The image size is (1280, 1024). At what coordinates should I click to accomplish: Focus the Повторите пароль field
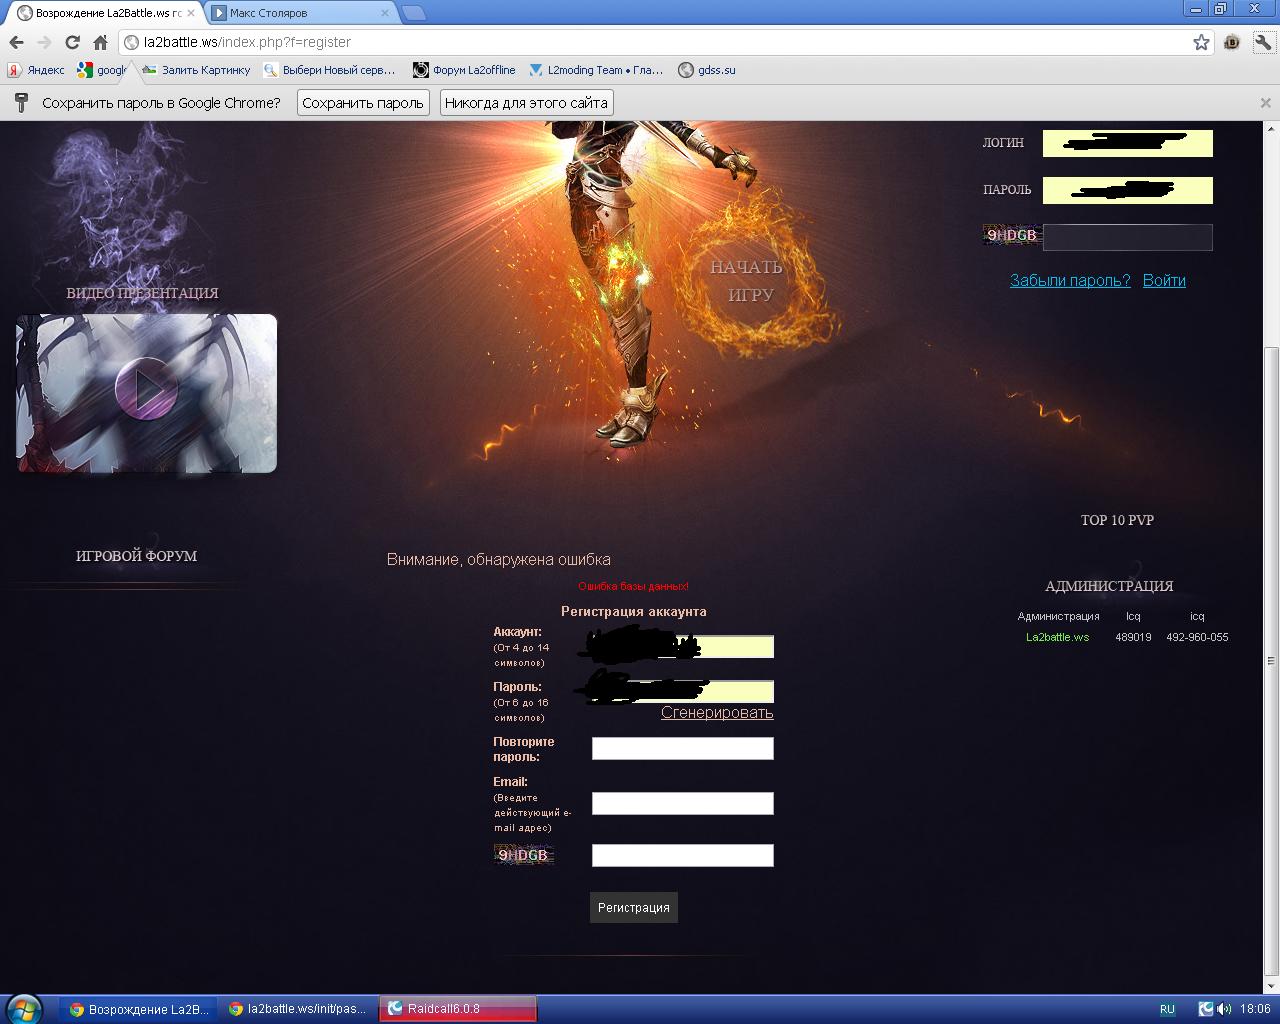pyautogui.click(x=683, y=748)
